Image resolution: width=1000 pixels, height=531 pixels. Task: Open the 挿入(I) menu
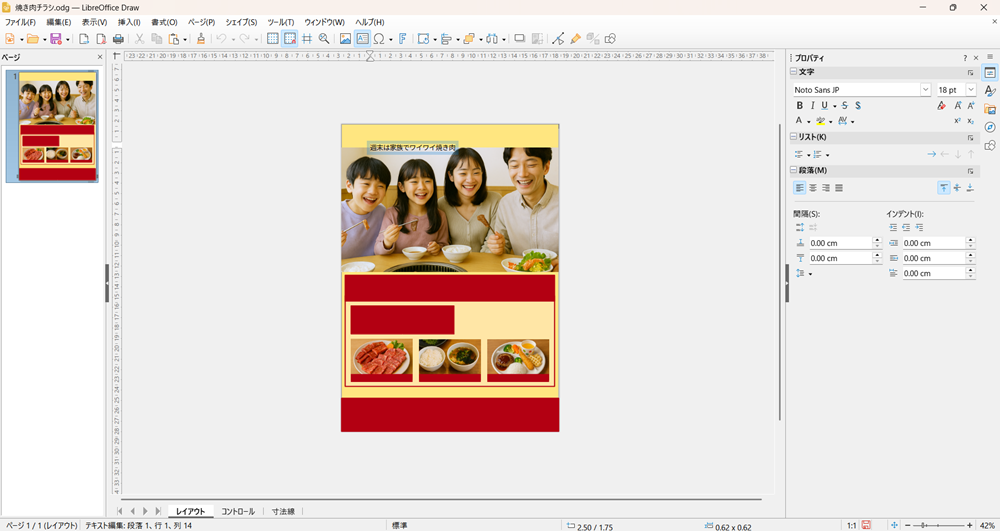129,22
